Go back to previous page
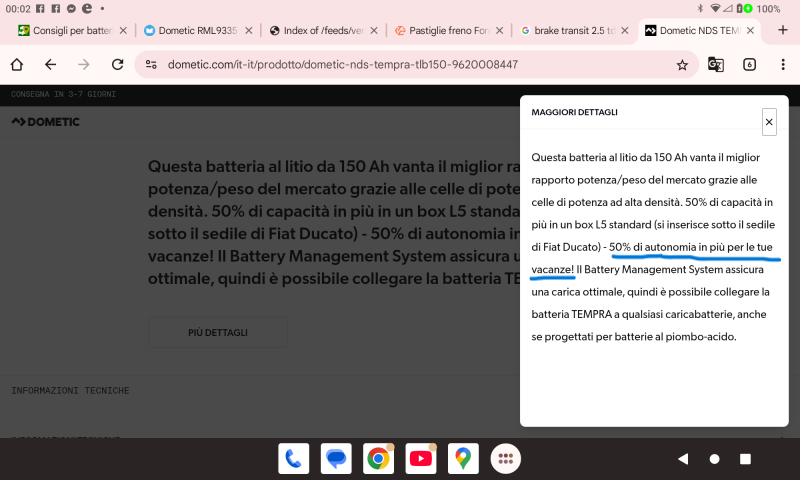This screenshot has height=480, width=800. pyautogui.click(x=50, y=65)
